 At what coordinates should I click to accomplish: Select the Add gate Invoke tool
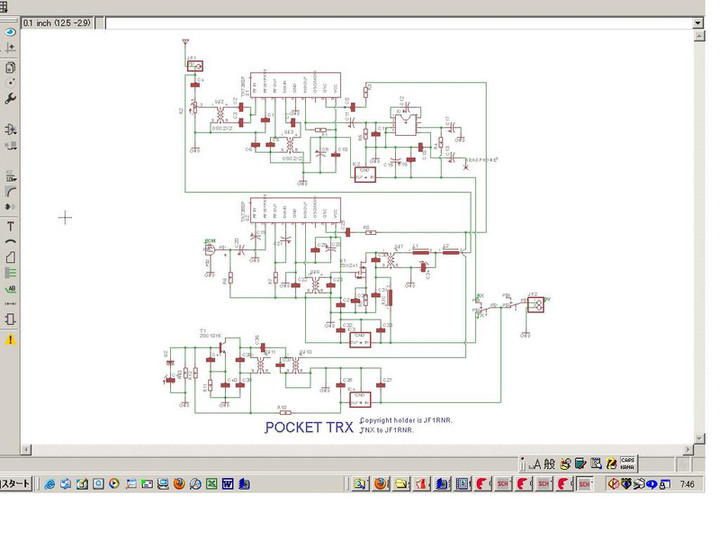coord(10,129)
